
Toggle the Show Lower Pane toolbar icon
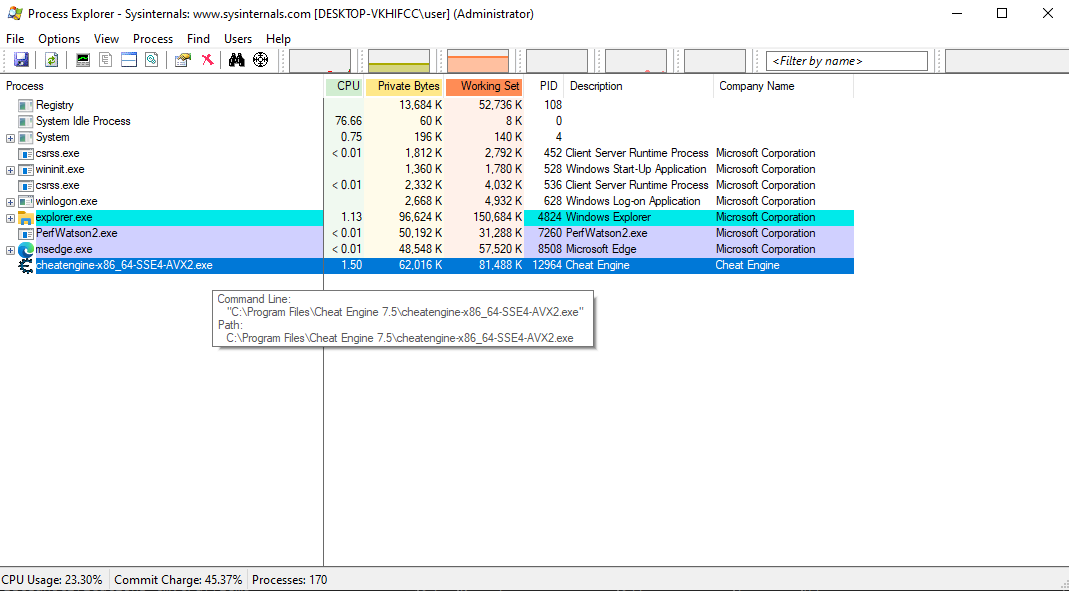[x=129, y=60]
